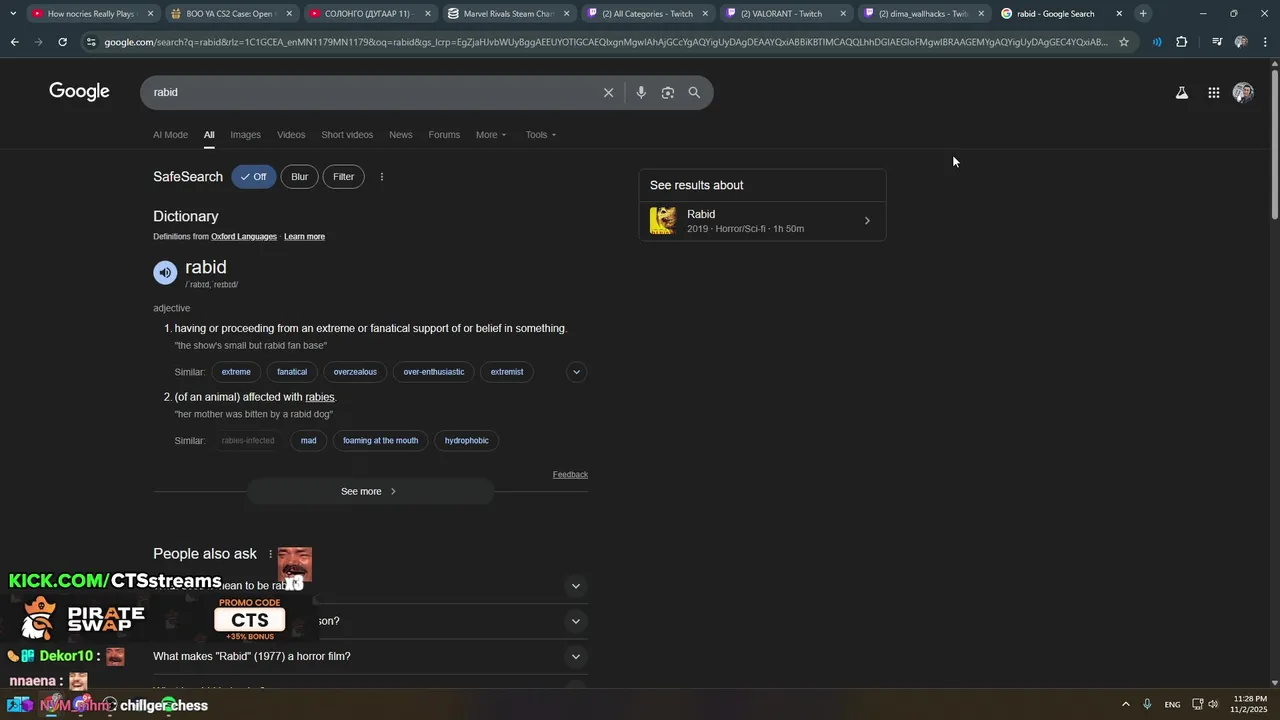Expand the similar words list for definition one
This screenshot has width=1280, height=720.
pos(576,372)
